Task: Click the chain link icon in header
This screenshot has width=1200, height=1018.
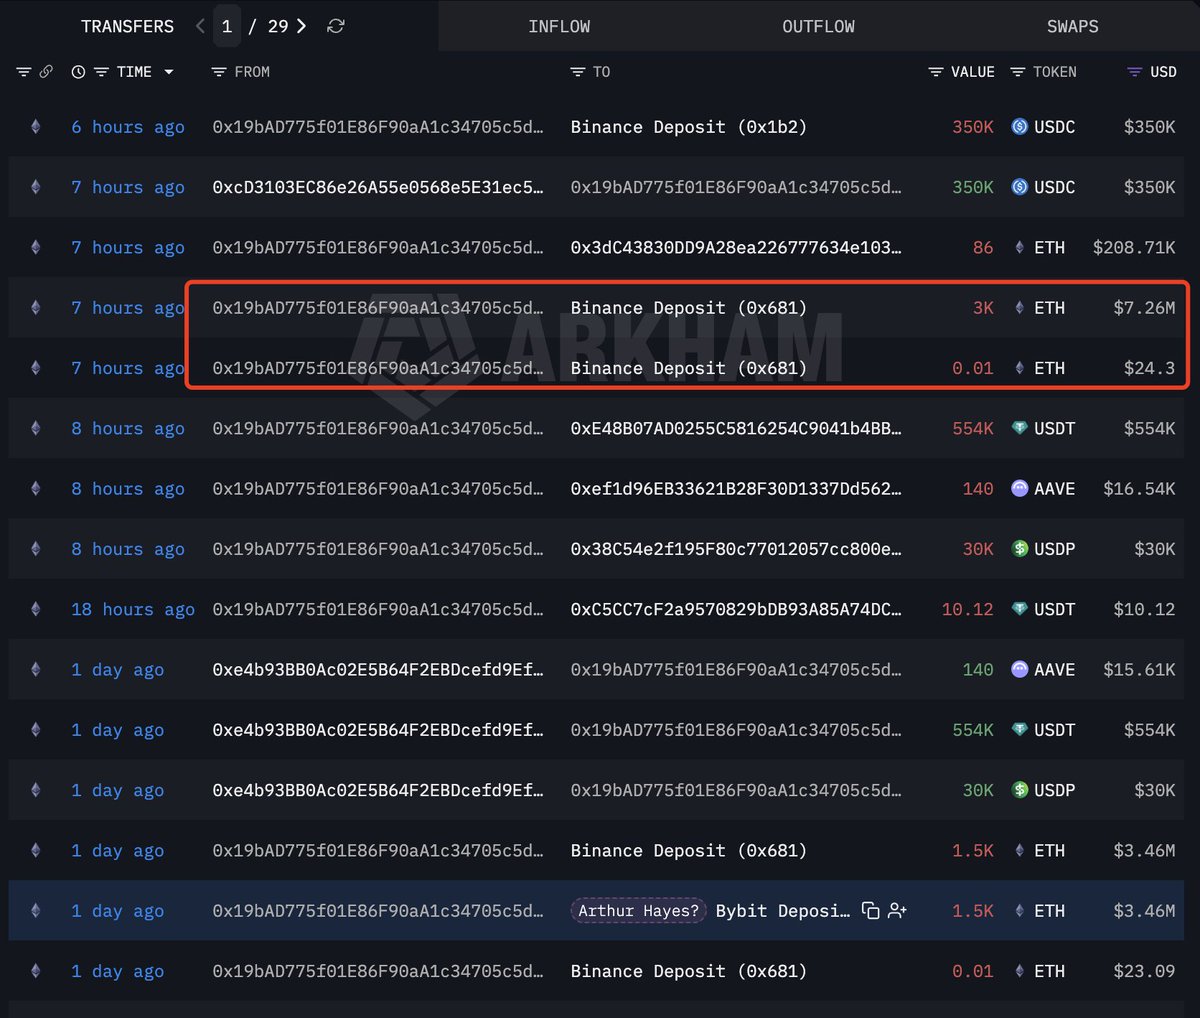Action: click(46, 72)
